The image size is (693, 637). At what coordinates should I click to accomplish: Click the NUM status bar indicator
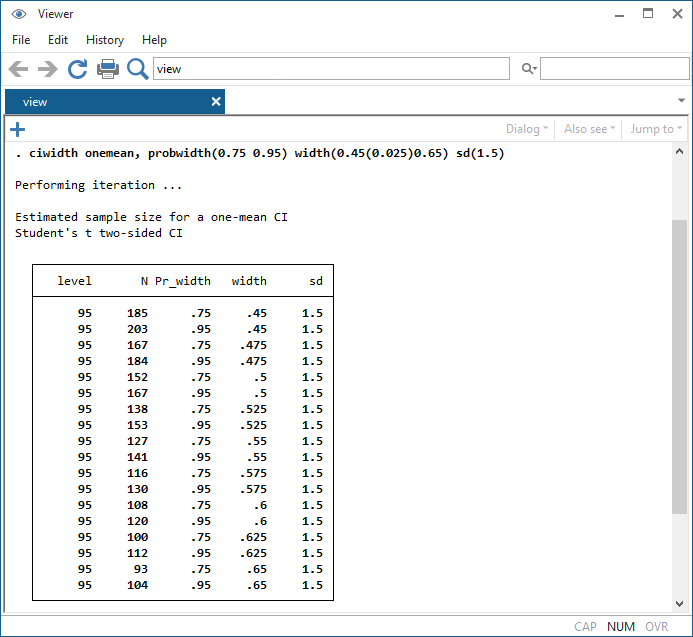621,626
